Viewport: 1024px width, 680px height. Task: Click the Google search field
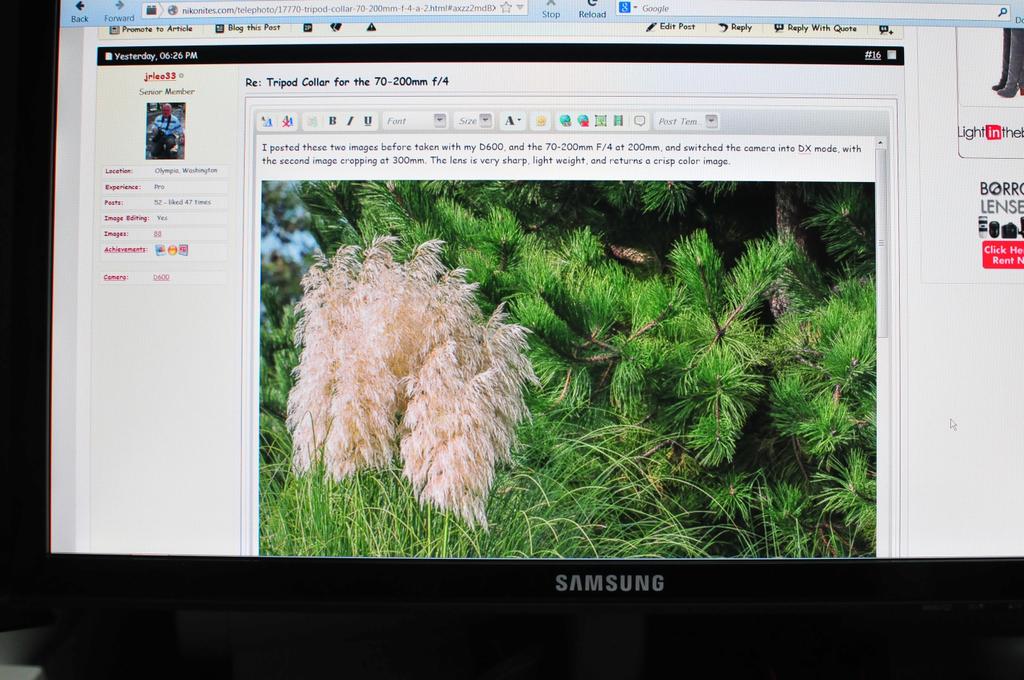[820, 9]
